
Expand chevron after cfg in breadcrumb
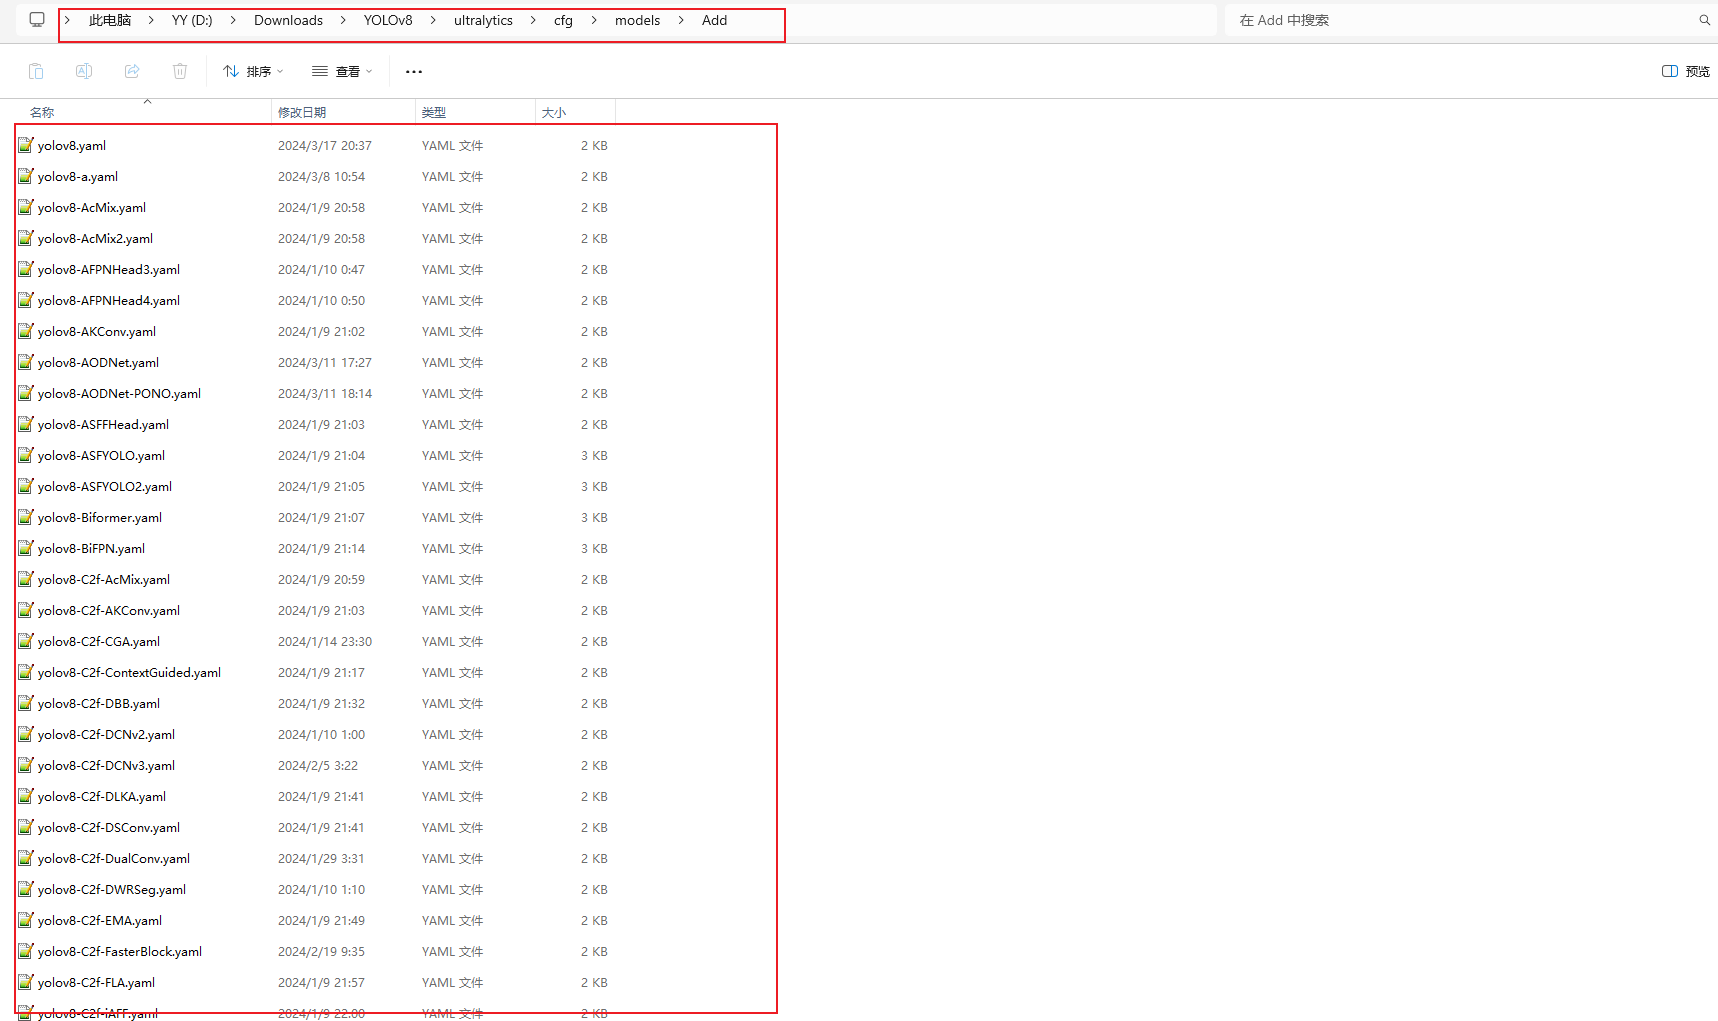coord(594,20)
